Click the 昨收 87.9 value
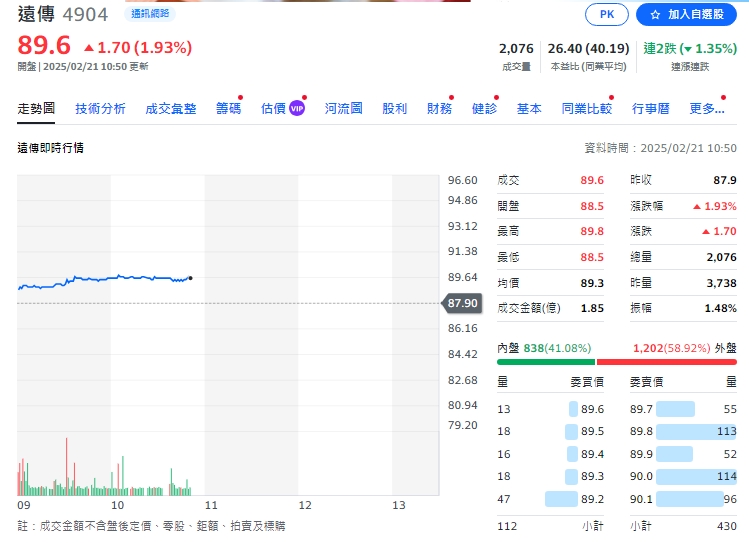749x543 pixels. point(725,181)
